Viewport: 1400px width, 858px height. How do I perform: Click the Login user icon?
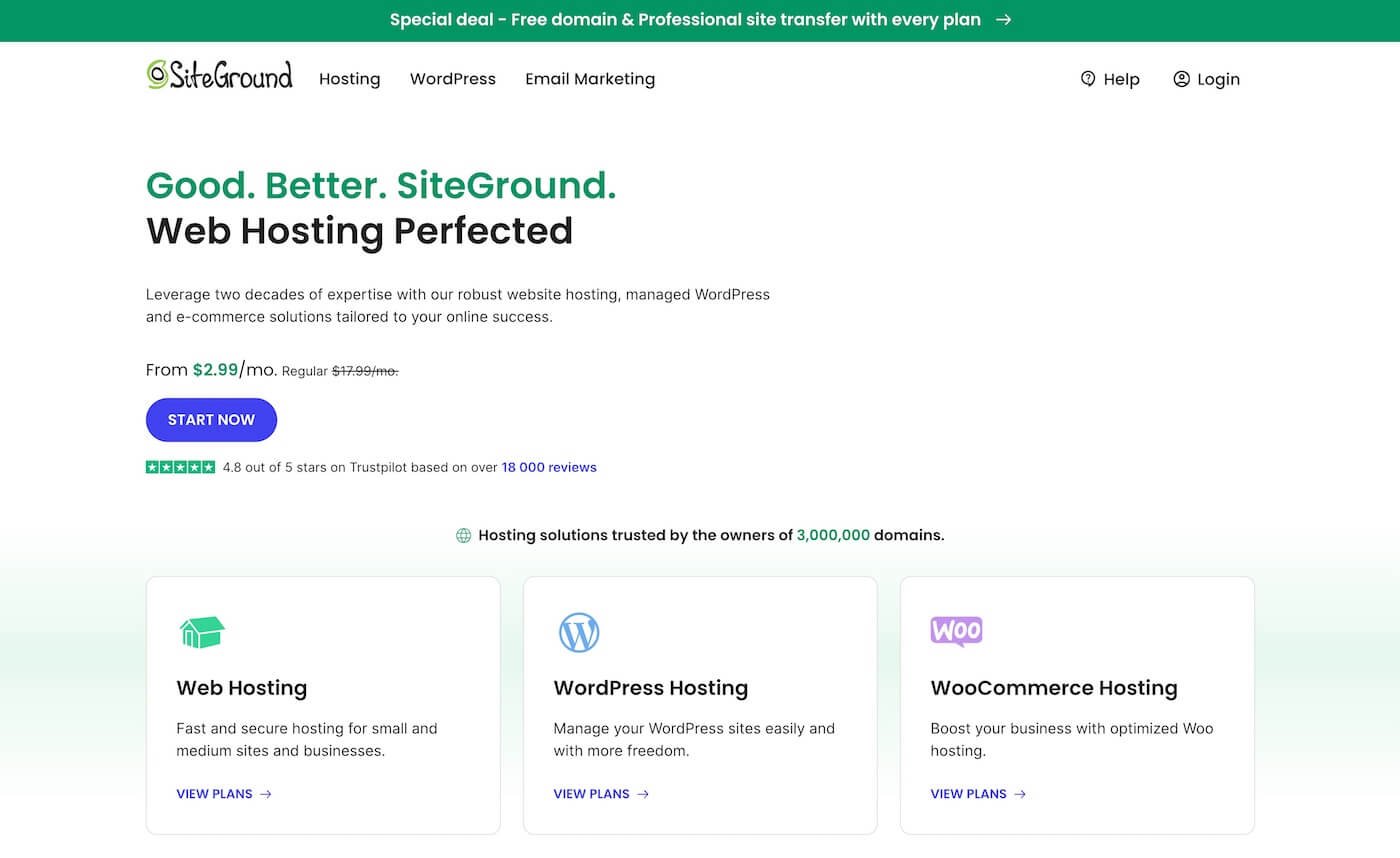(1181, 79)
